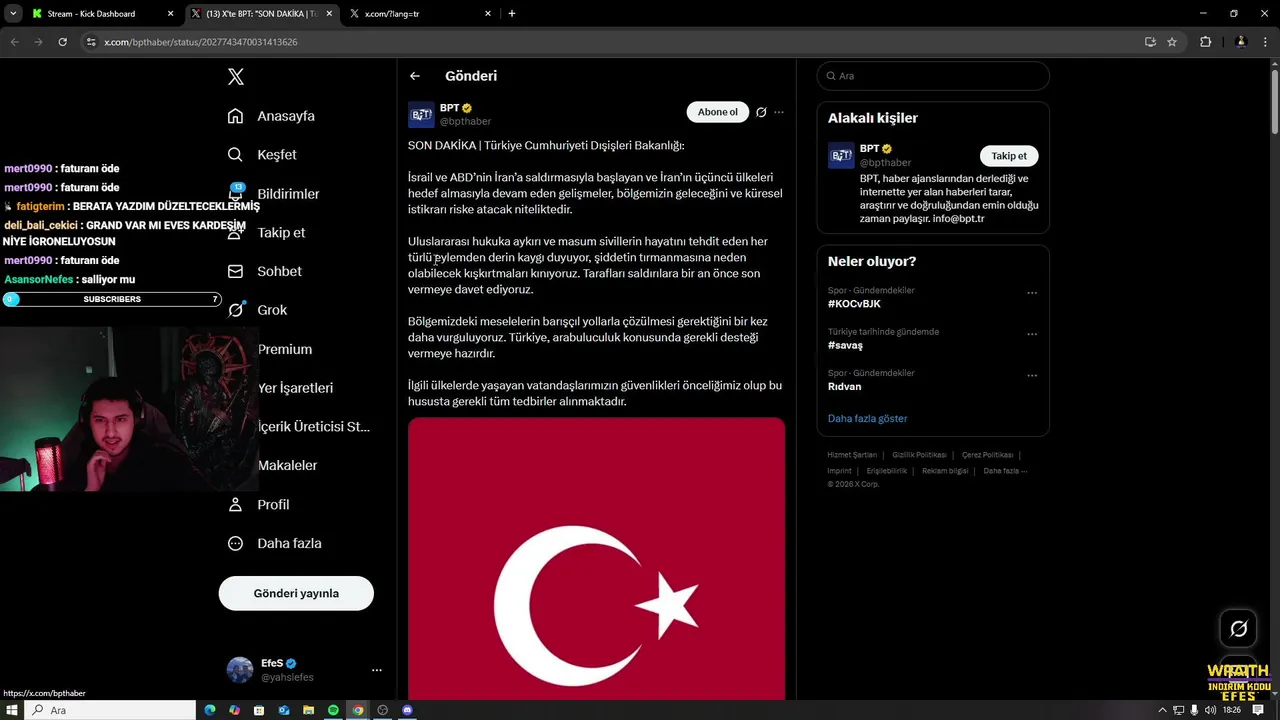The width and height of the screenshot is (1280, 720).
Task: Open Gizlilik Politikası footer link
Action: click(919, 455)
